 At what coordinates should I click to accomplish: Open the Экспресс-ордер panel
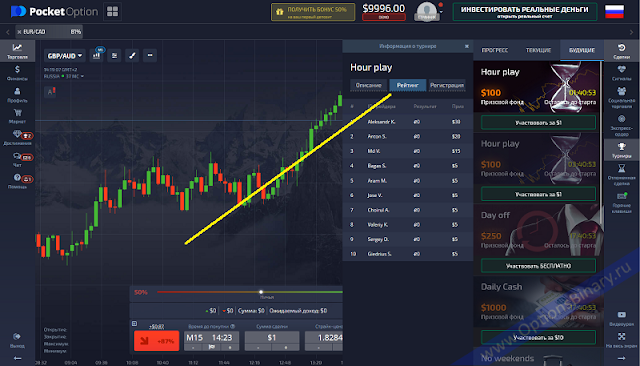pyautogui.click(x=621, y=125)
